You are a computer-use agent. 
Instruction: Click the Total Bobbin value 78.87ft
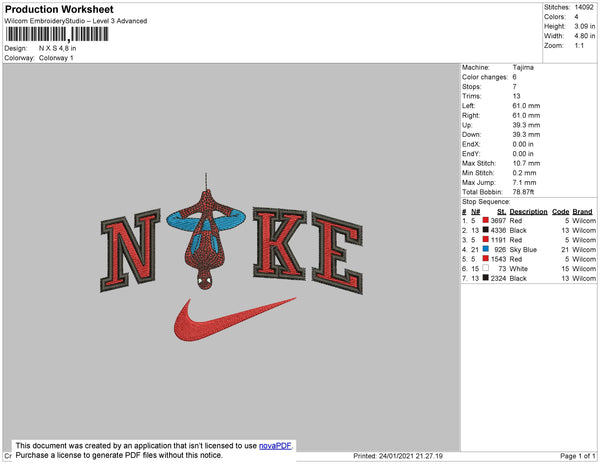(523, 192)
